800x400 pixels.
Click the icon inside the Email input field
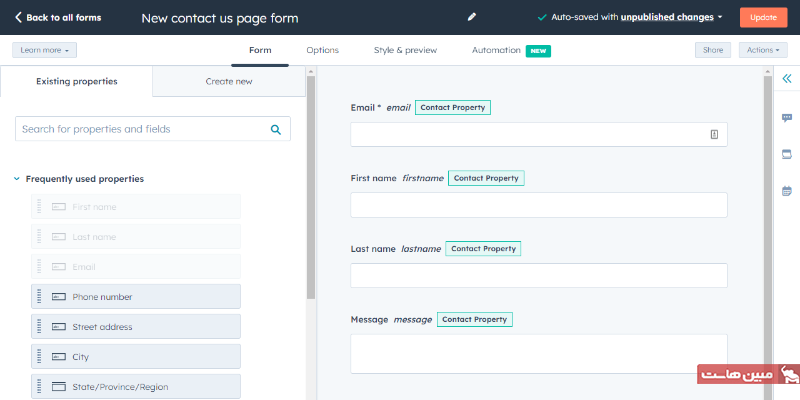pos(714,135)
